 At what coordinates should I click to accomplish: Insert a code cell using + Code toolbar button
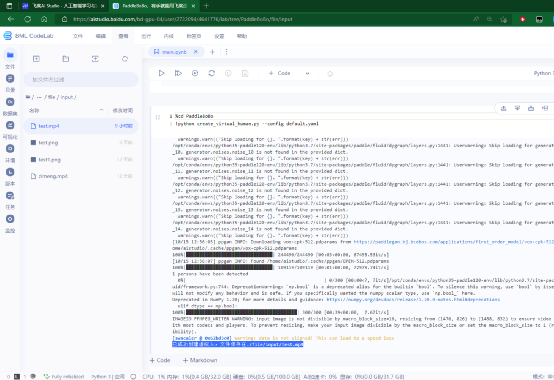click(x=279, y=73)
